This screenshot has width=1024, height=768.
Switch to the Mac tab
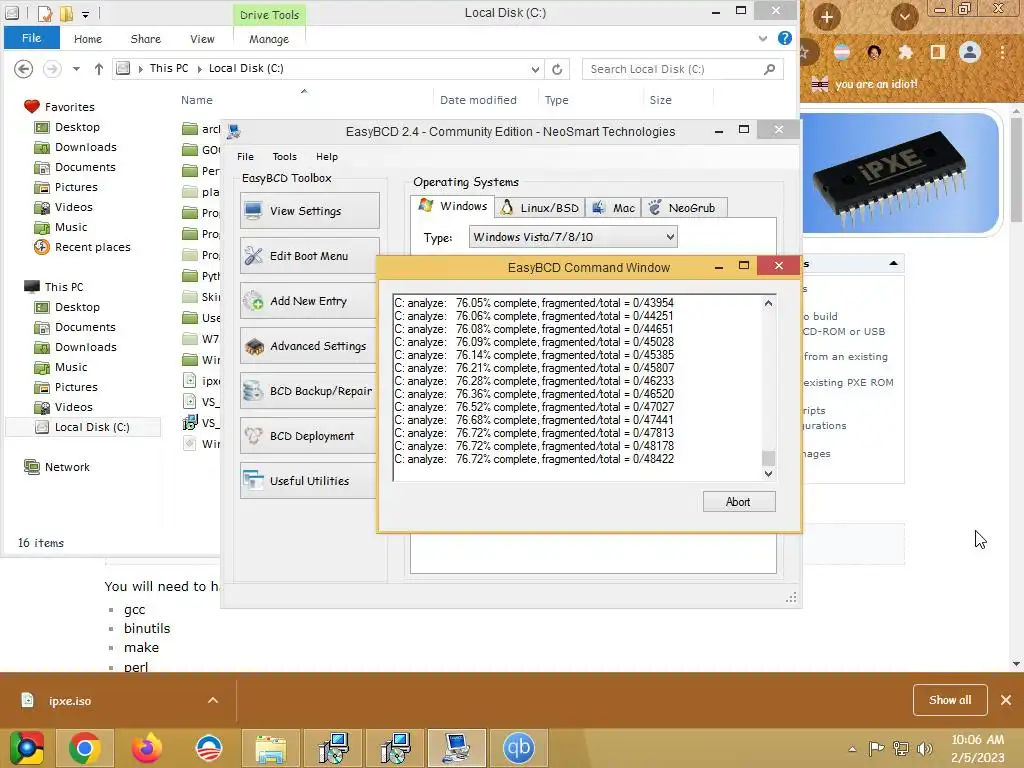click(613, 208)
